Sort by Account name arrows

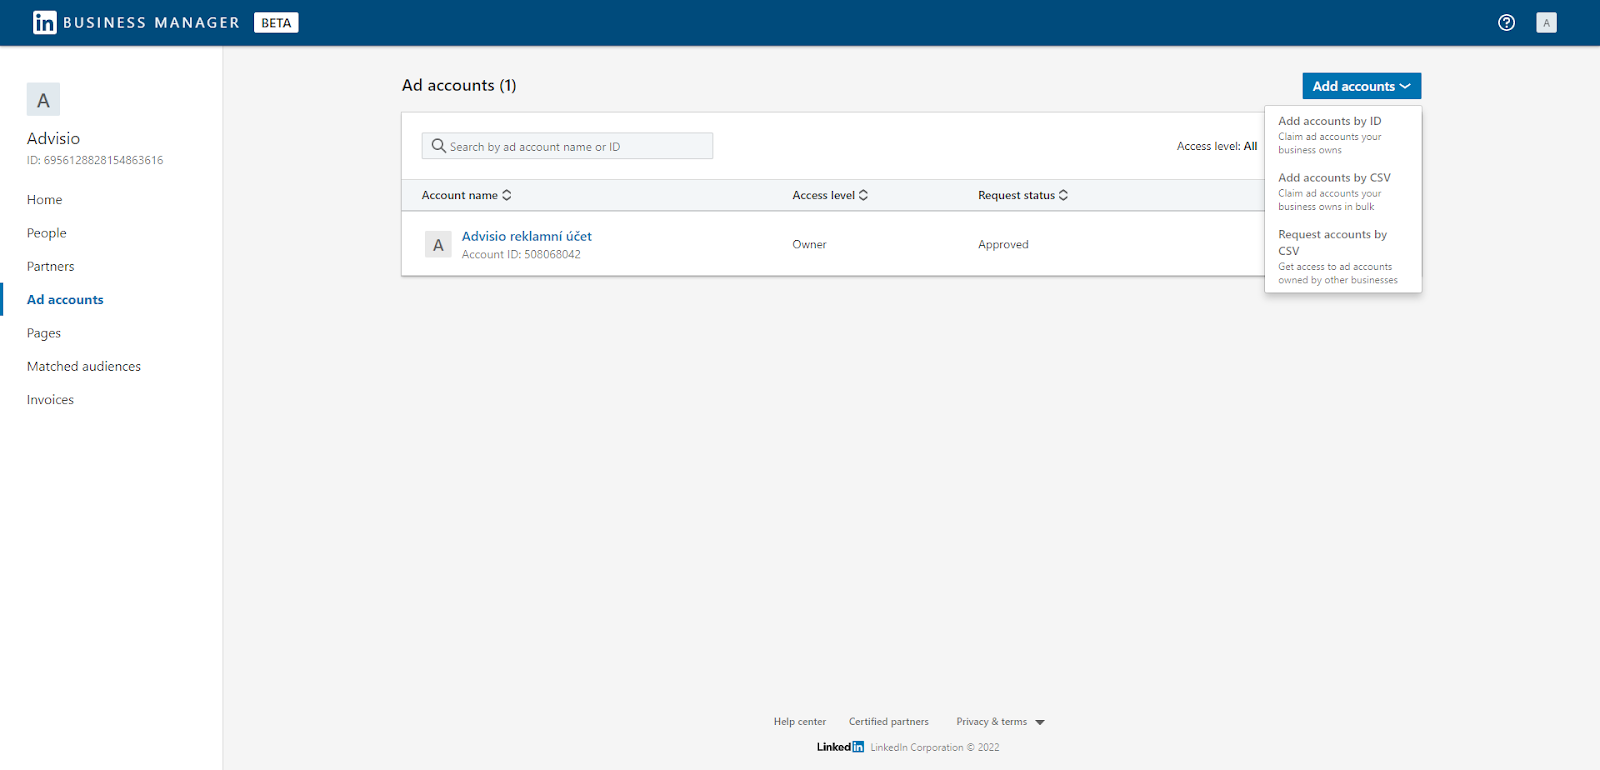[x=507, y=195]
